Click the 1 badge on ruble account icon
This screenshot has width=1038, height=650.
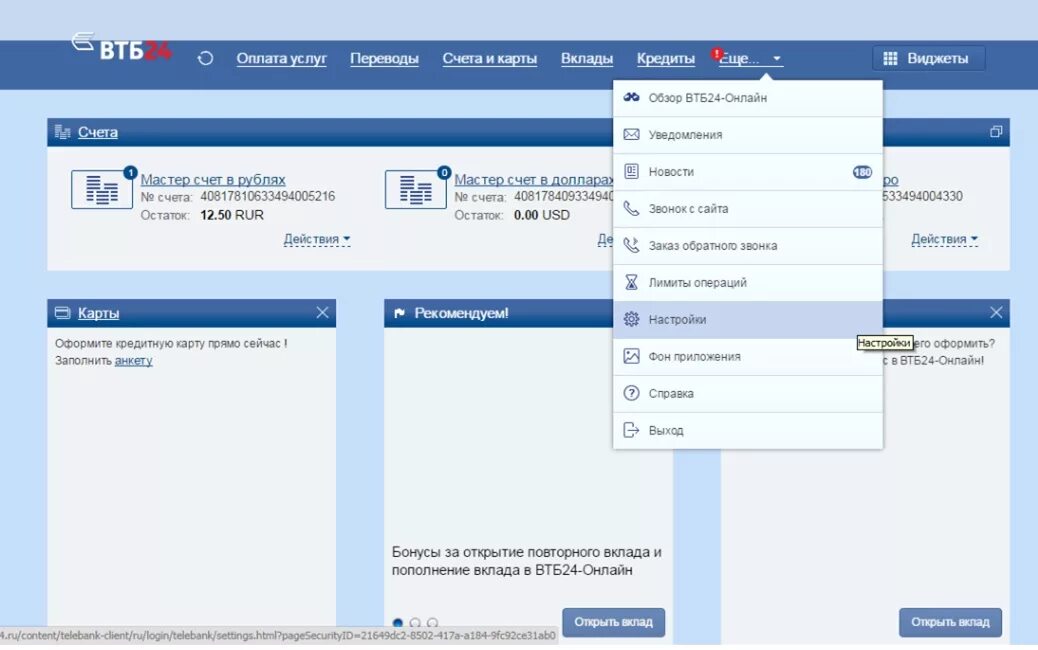(130, 173)
